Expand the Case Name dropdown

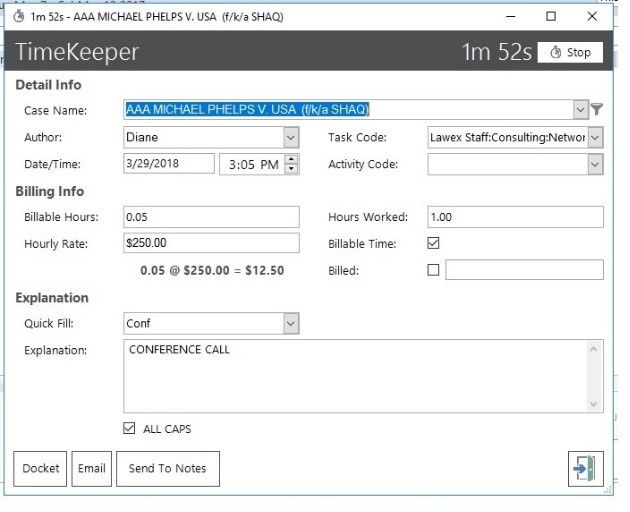tap(580, 109)
